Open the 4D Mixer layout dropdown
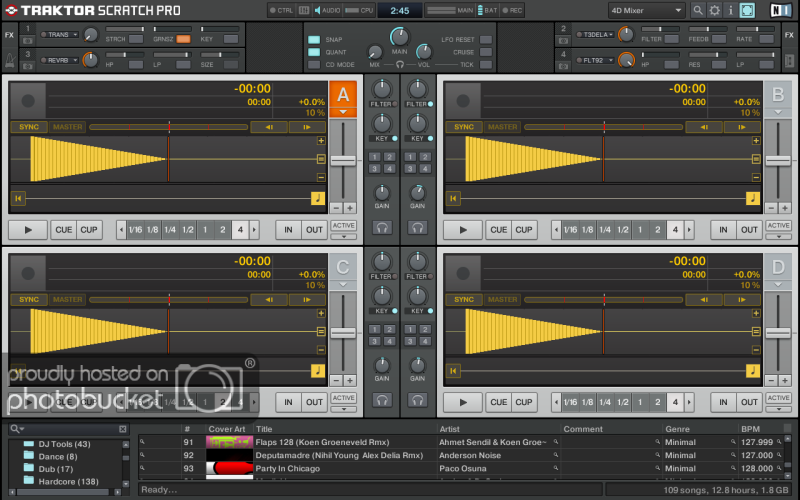The image size is (800, 500). click(646, 10)
